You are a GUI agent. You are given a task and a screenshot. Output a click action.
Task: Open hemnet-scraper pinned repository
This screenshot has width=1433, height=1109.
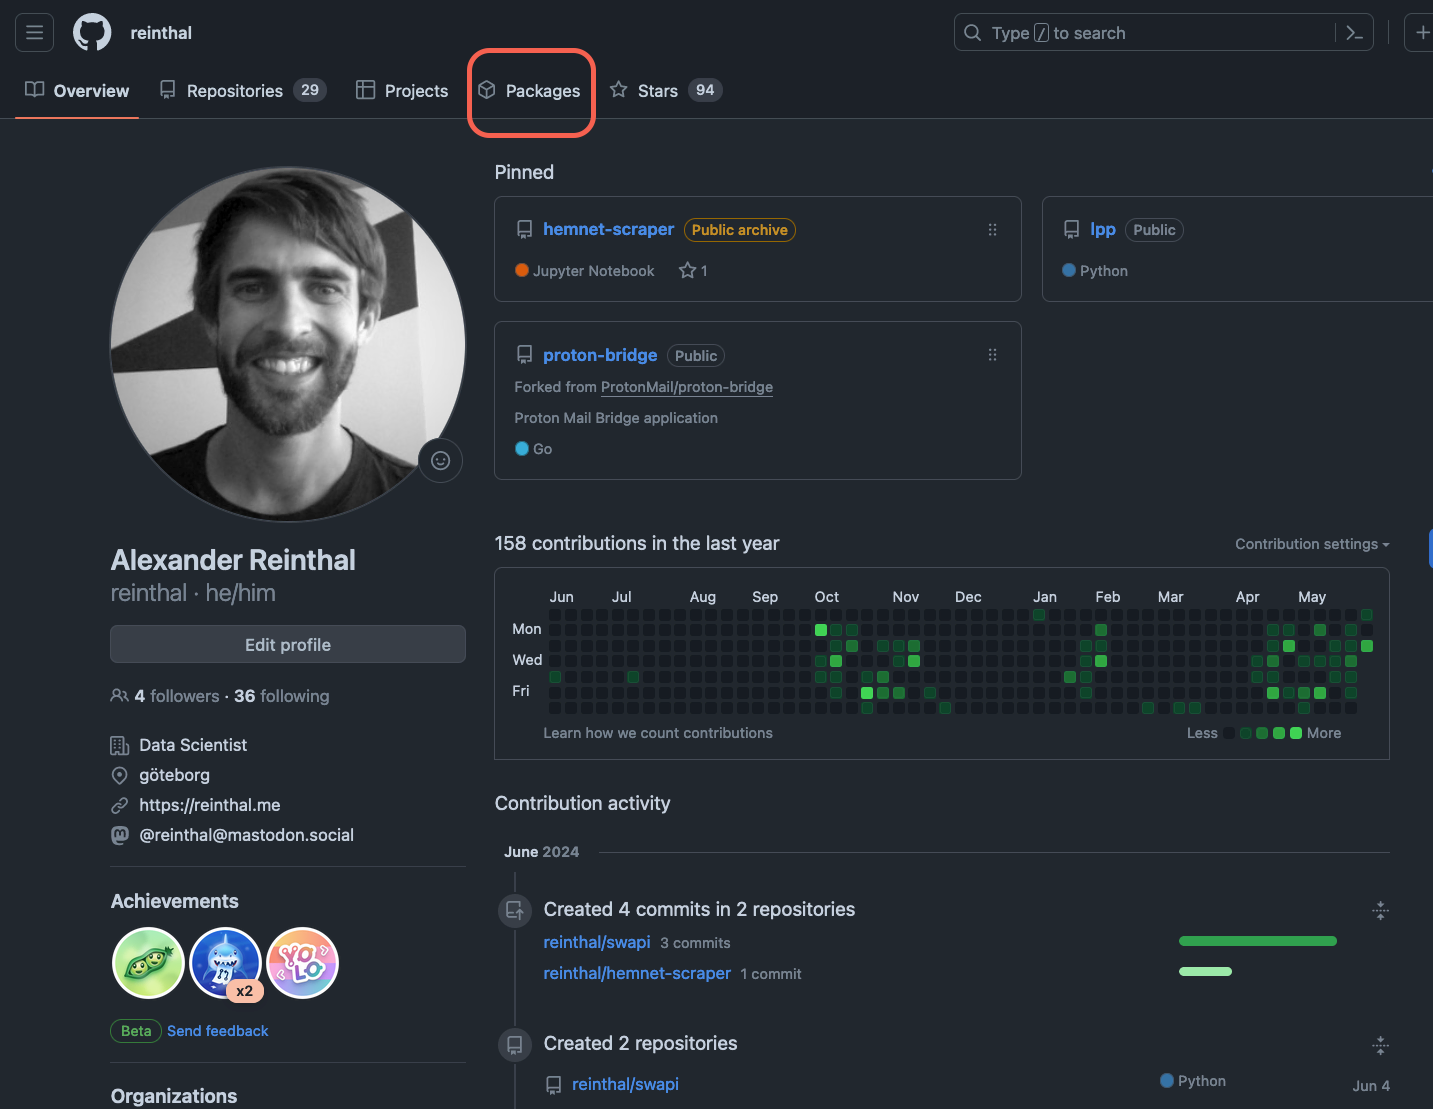point(608,229)
